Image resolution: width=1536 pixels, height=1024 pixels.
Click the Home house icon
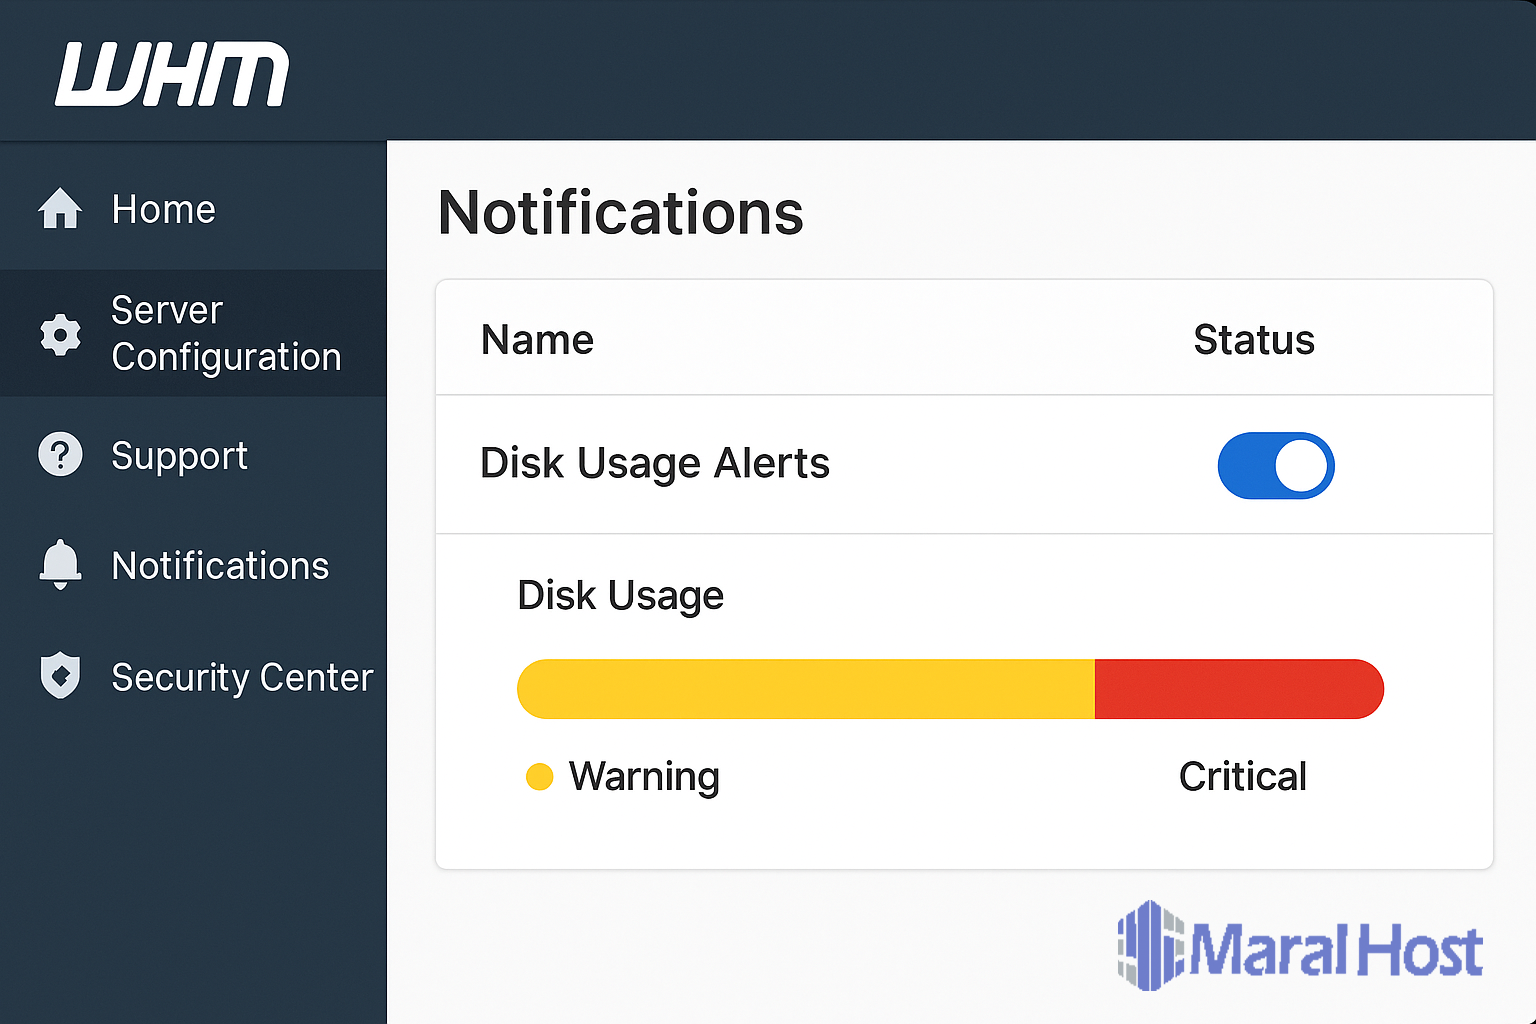60,209
